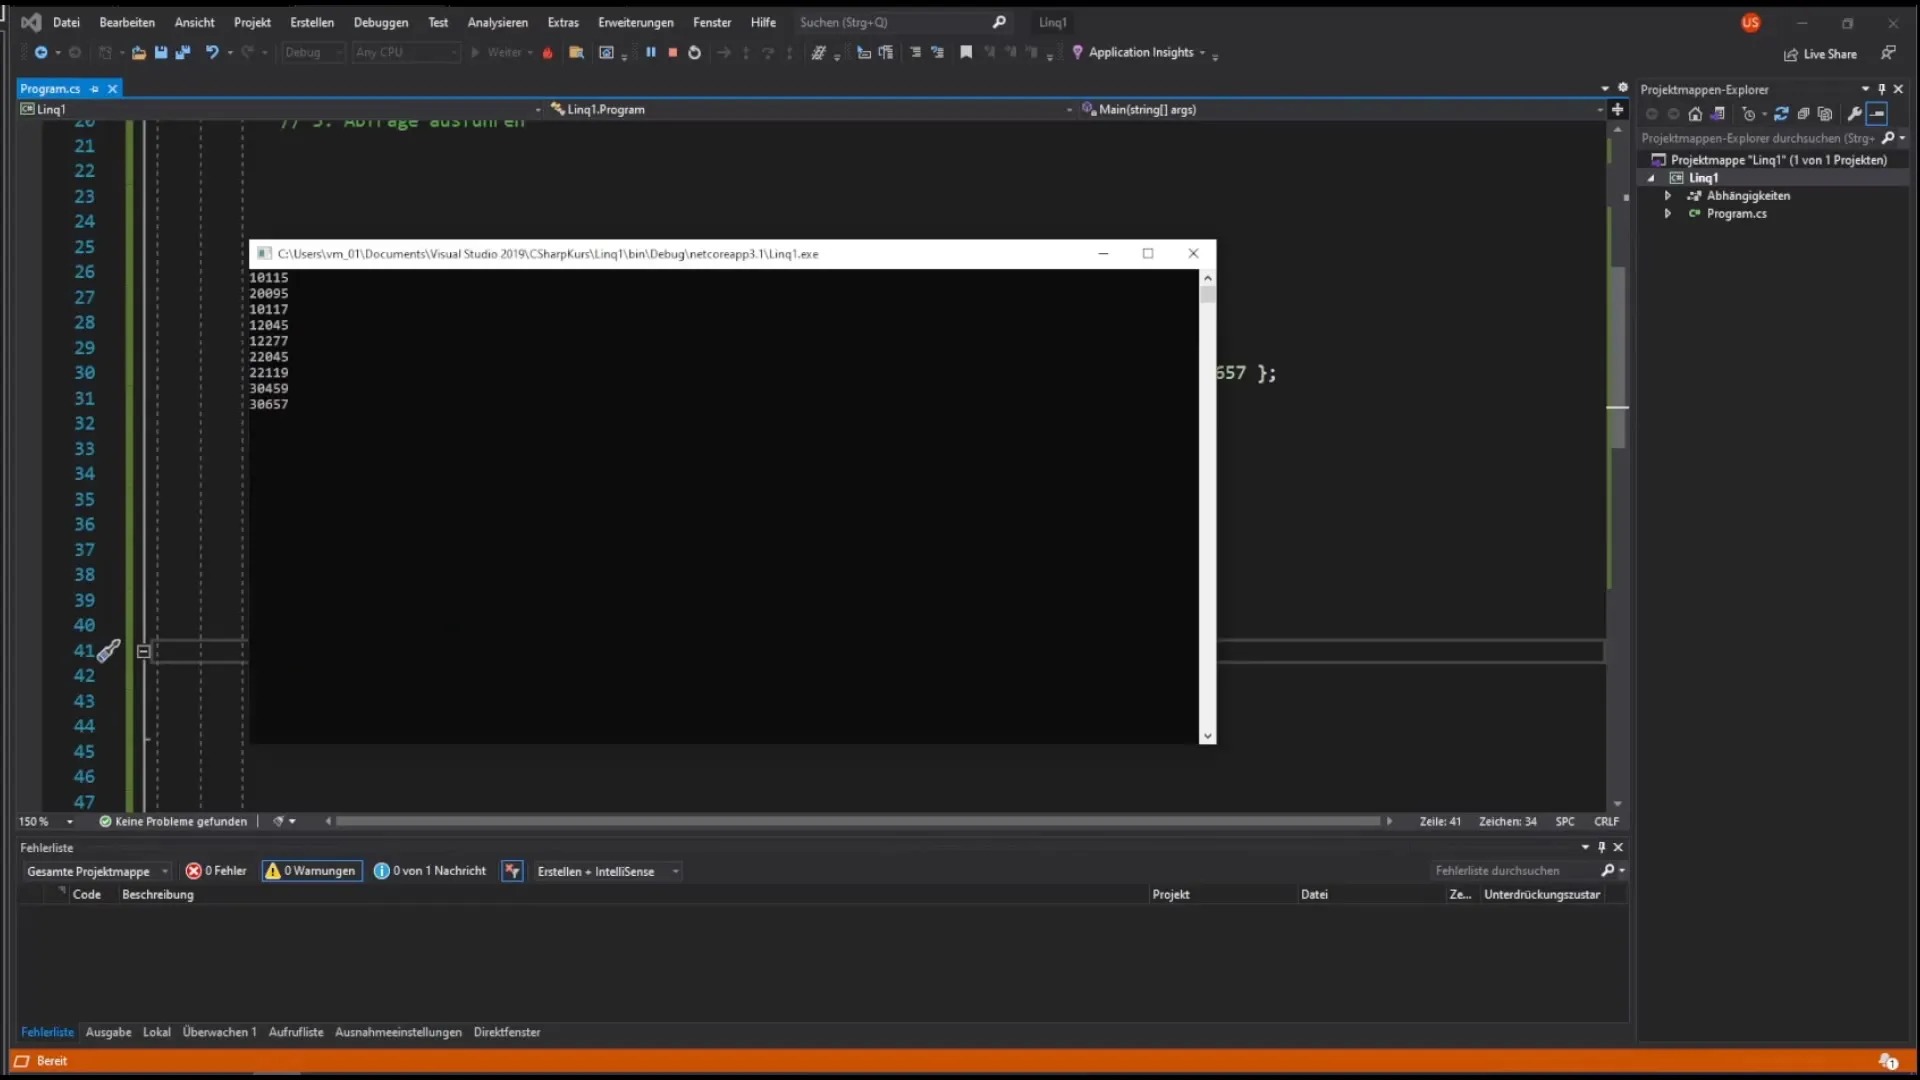The height and width of the screenshot is (1080, 1920).
Task: Toggle the build IntelliSense filter icon in Fehlerliste
Action: point(512,871)
